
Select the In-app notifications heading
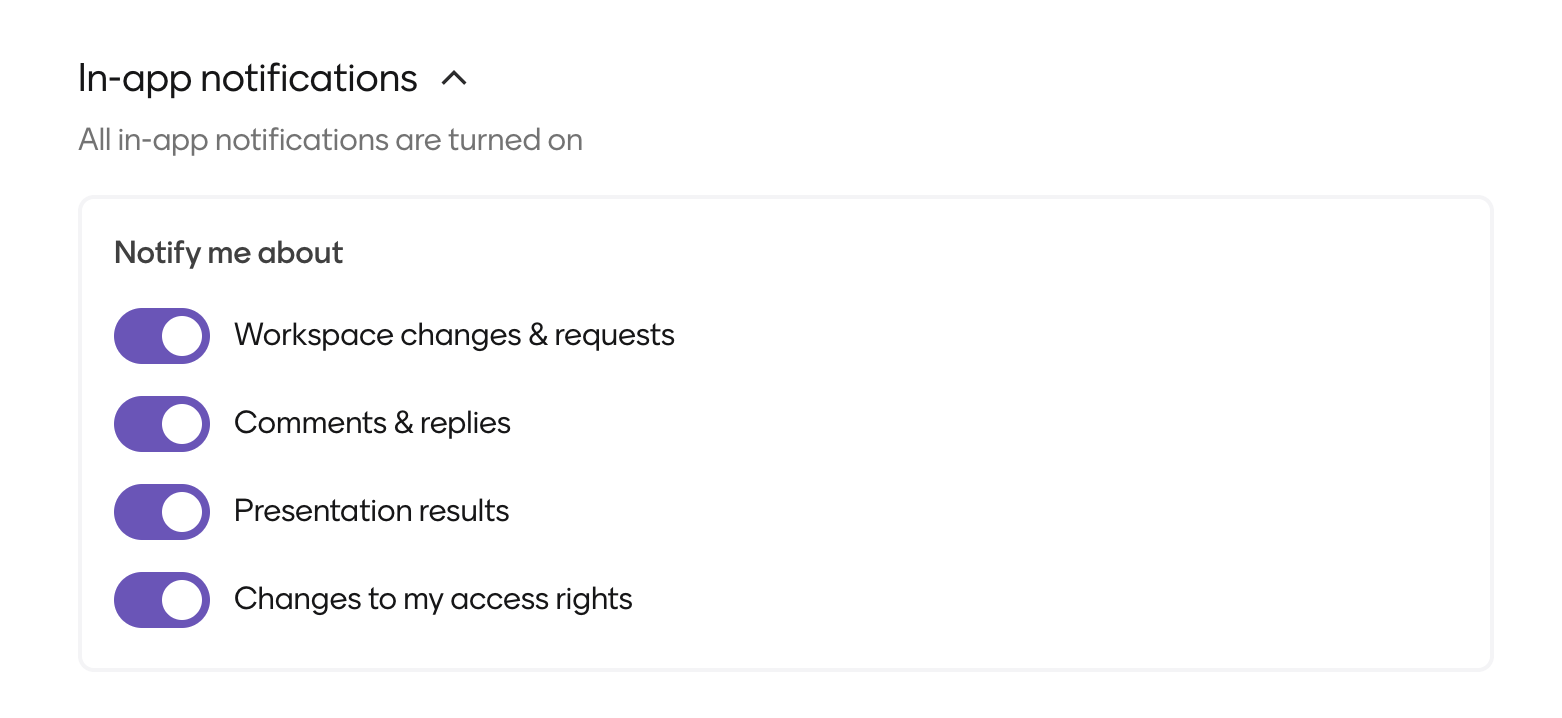247,78
